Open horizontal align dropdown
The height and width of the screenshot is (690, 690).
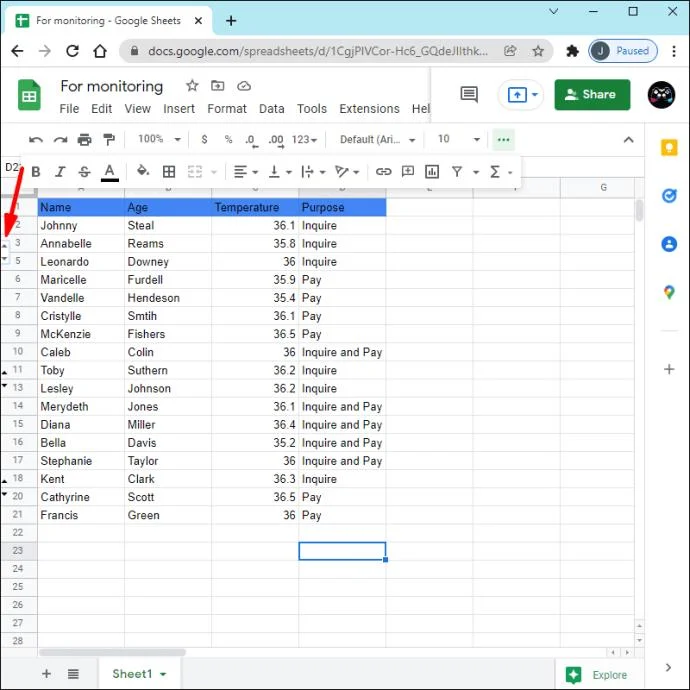coord(246,172)
